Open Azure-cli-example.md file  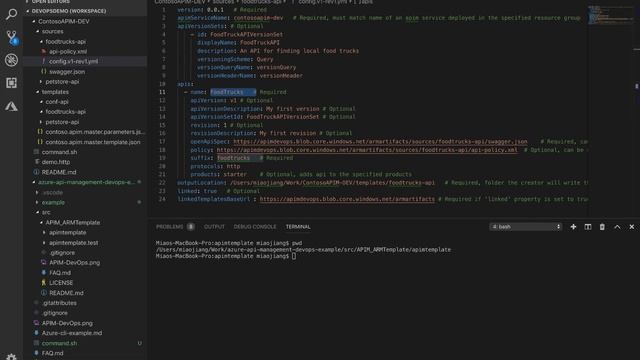[72, 333]
